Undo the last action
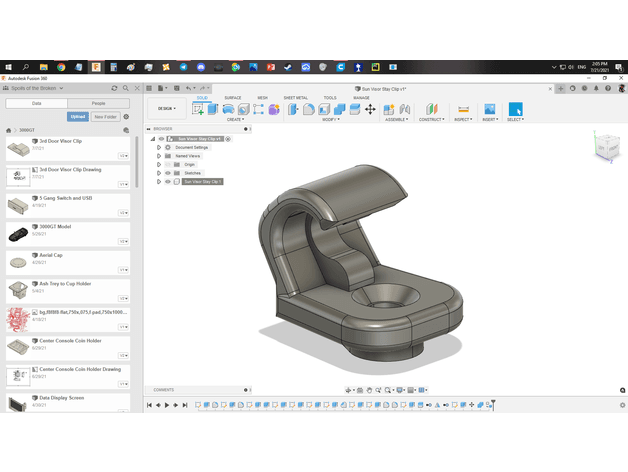This screenshot has height=472, width=628. [x=189, y=88]
